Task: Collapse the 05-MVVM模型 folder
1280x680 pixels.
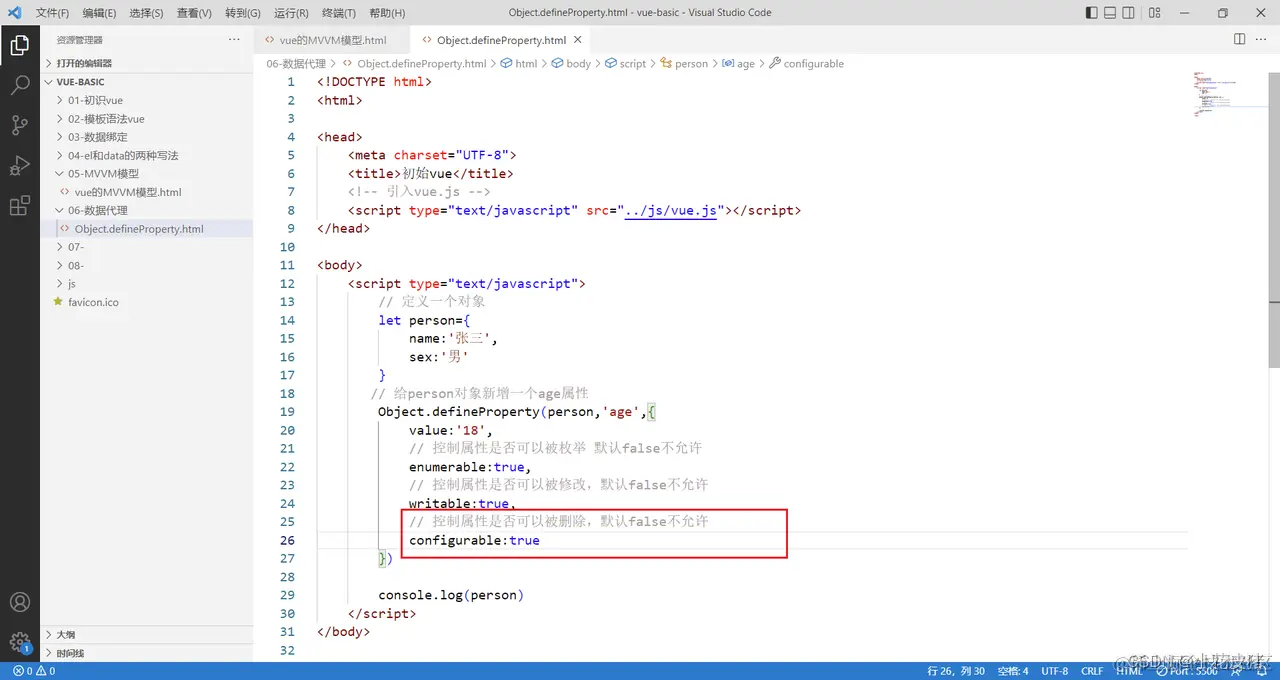Action: point(146,174)
